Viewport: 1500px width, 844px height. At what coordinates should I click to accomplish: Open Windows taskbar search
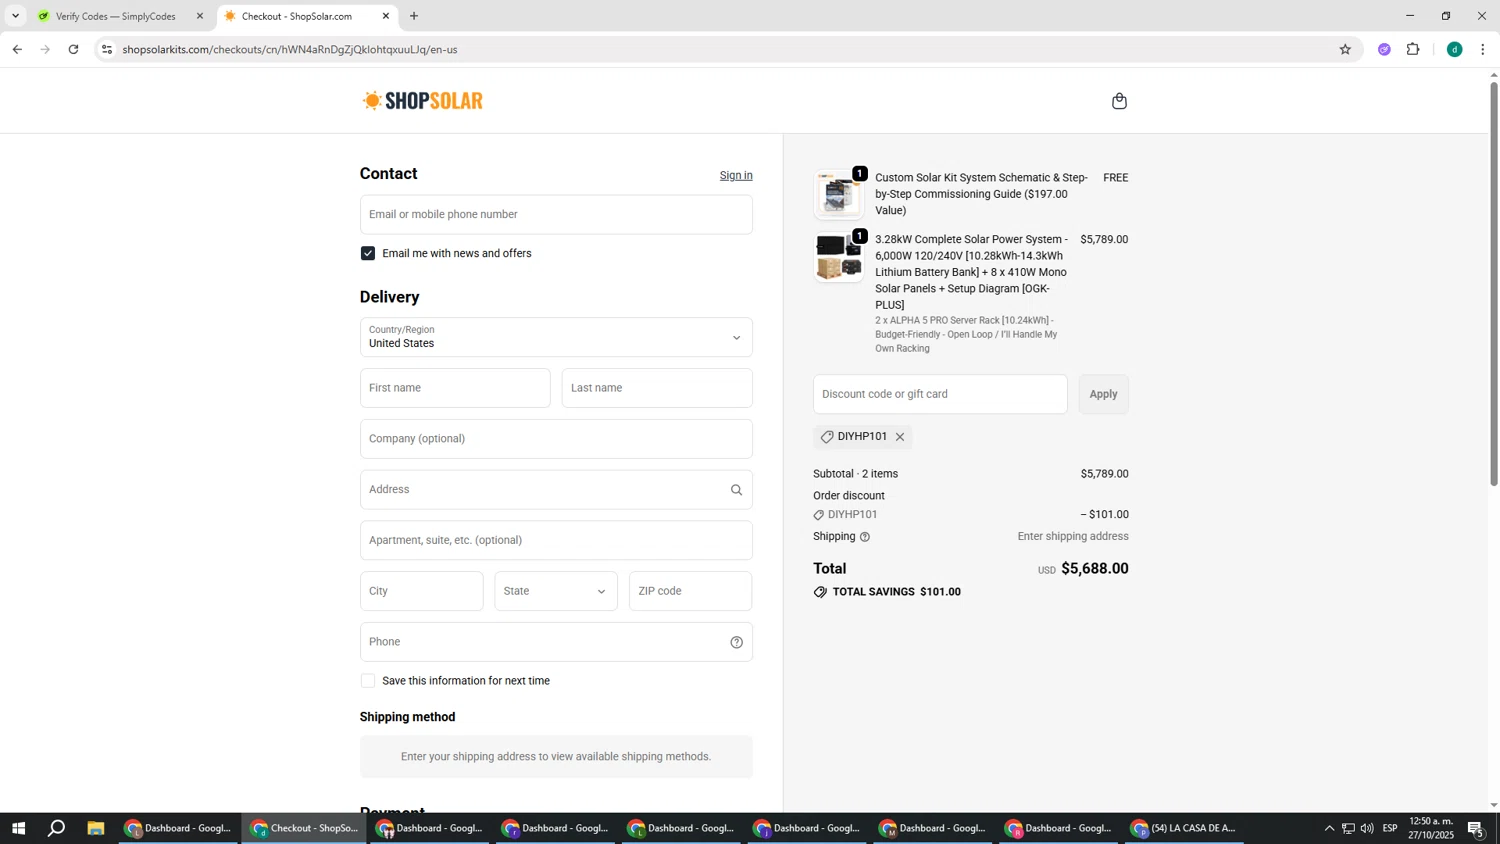pyautogui.click(x=57, y=828)
